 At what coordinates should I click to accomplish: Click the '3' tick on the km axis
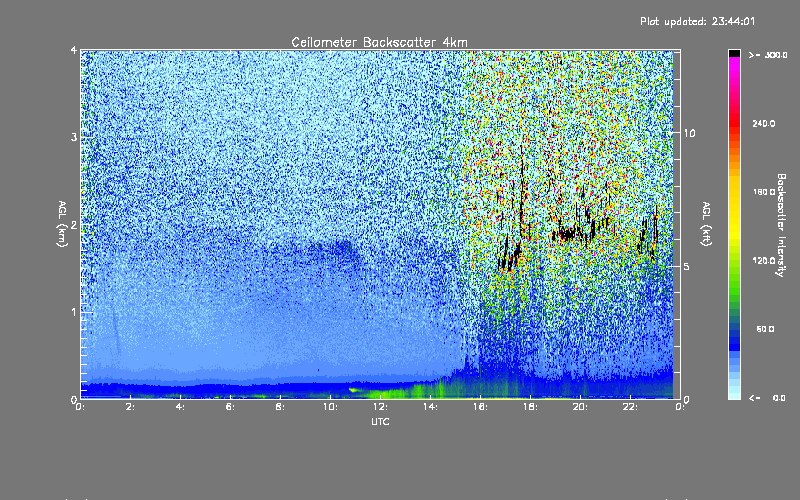pos(74,137)
